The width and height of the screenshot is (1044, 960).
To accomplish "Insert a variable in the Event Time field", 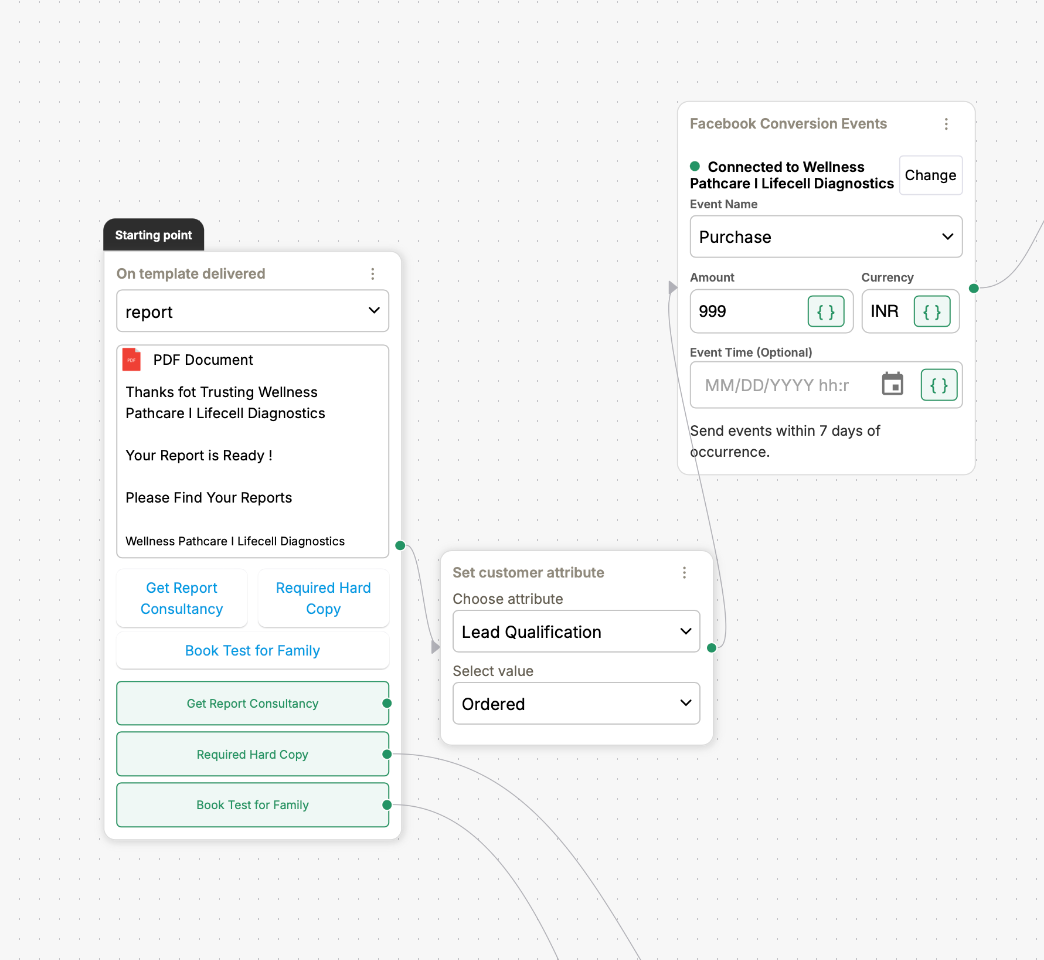I will [x=939, y=385].
